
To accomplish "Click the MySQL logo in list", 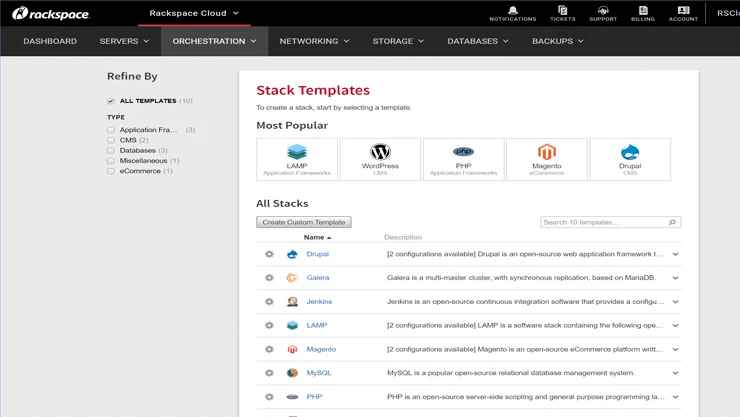I will (292, 373).
